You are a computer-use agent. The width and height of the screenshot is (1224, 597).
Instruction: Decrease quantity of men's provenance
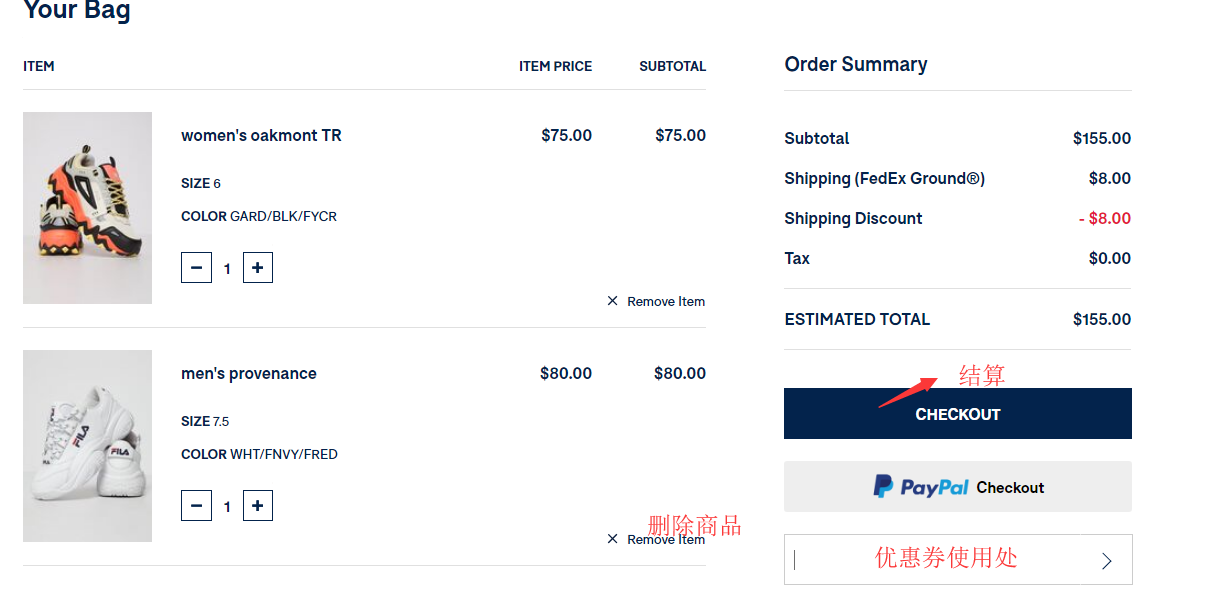click(x=196, y=506)
